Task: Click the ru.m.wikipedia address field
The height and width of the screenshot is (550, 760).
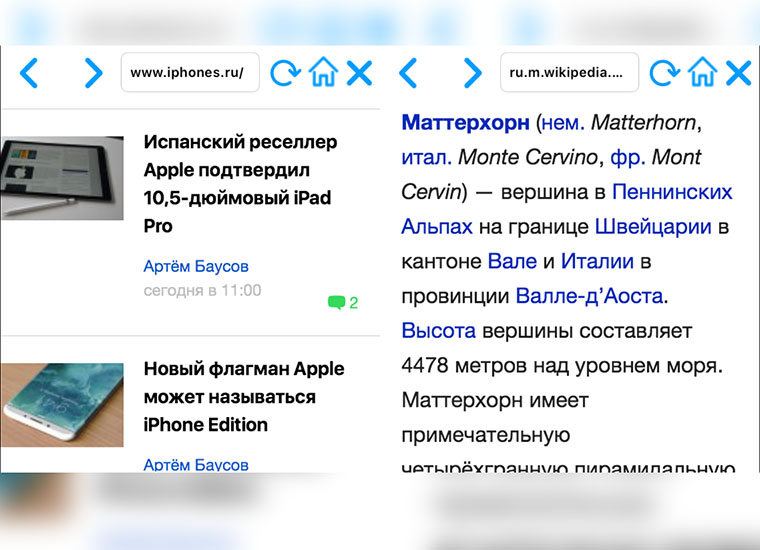Action: tap(569, 72)
